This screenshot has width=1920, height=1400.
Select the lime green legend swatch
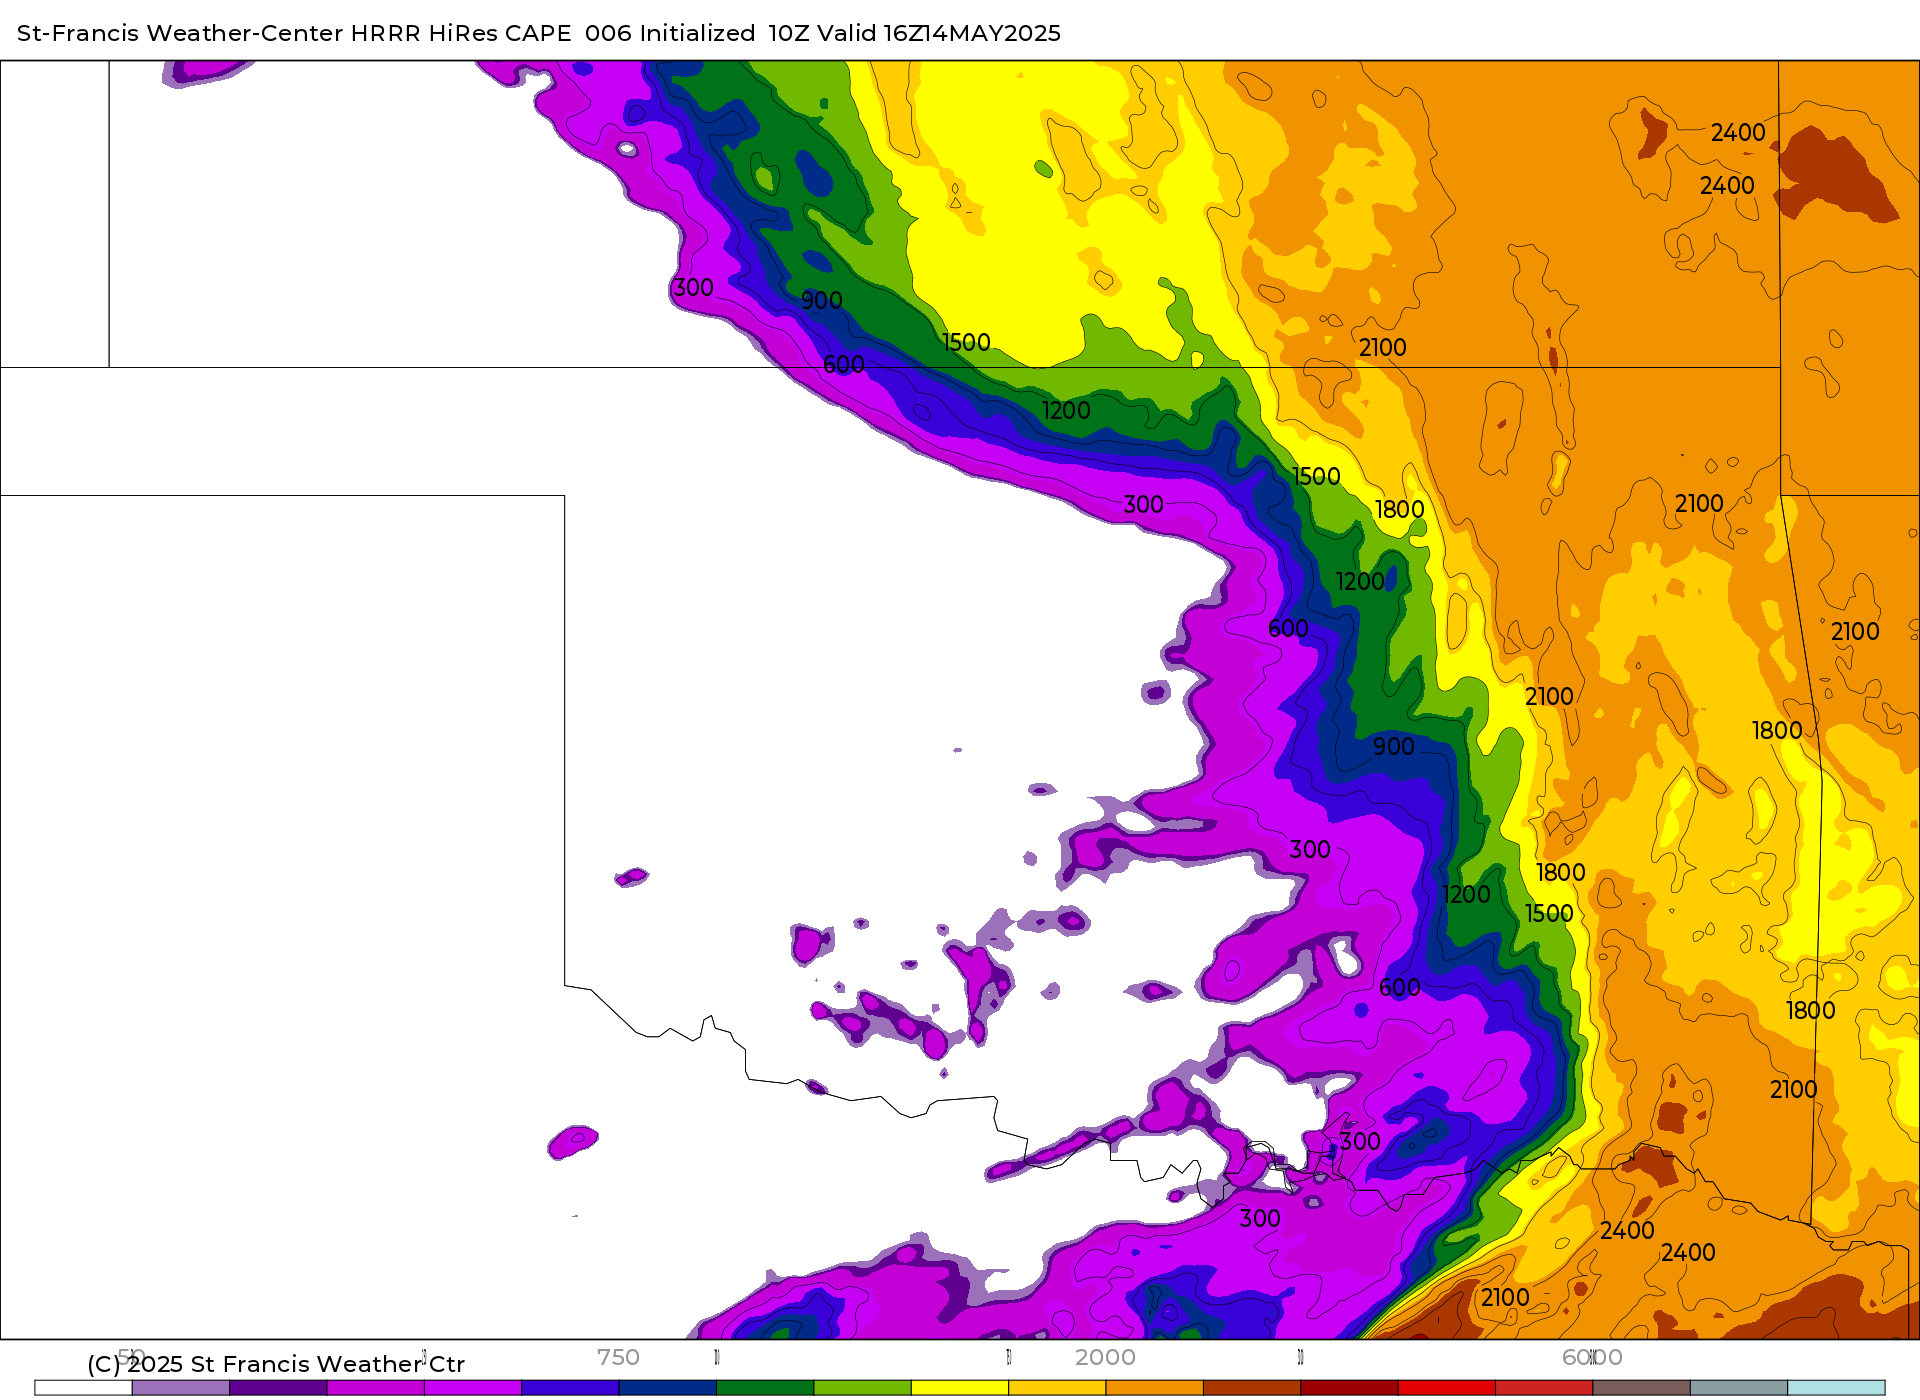coord(862,1388)
